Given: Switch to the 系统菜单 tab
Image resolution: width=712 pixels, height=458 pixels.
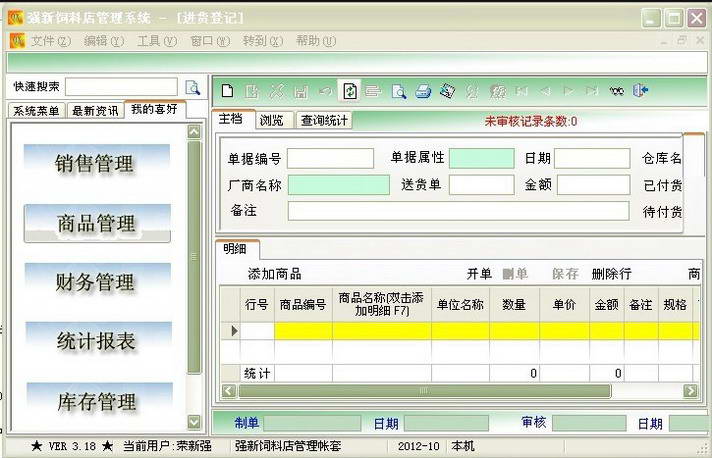Looking at the screenshot, I should click(x=36, y=111).
